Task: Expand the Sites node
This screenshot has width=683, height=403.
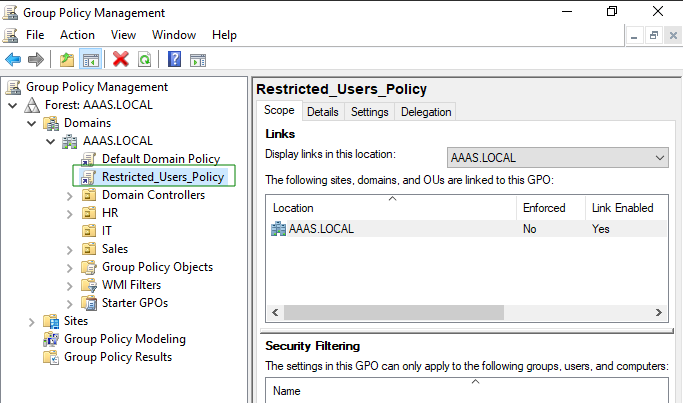Action: coord(31,322)
